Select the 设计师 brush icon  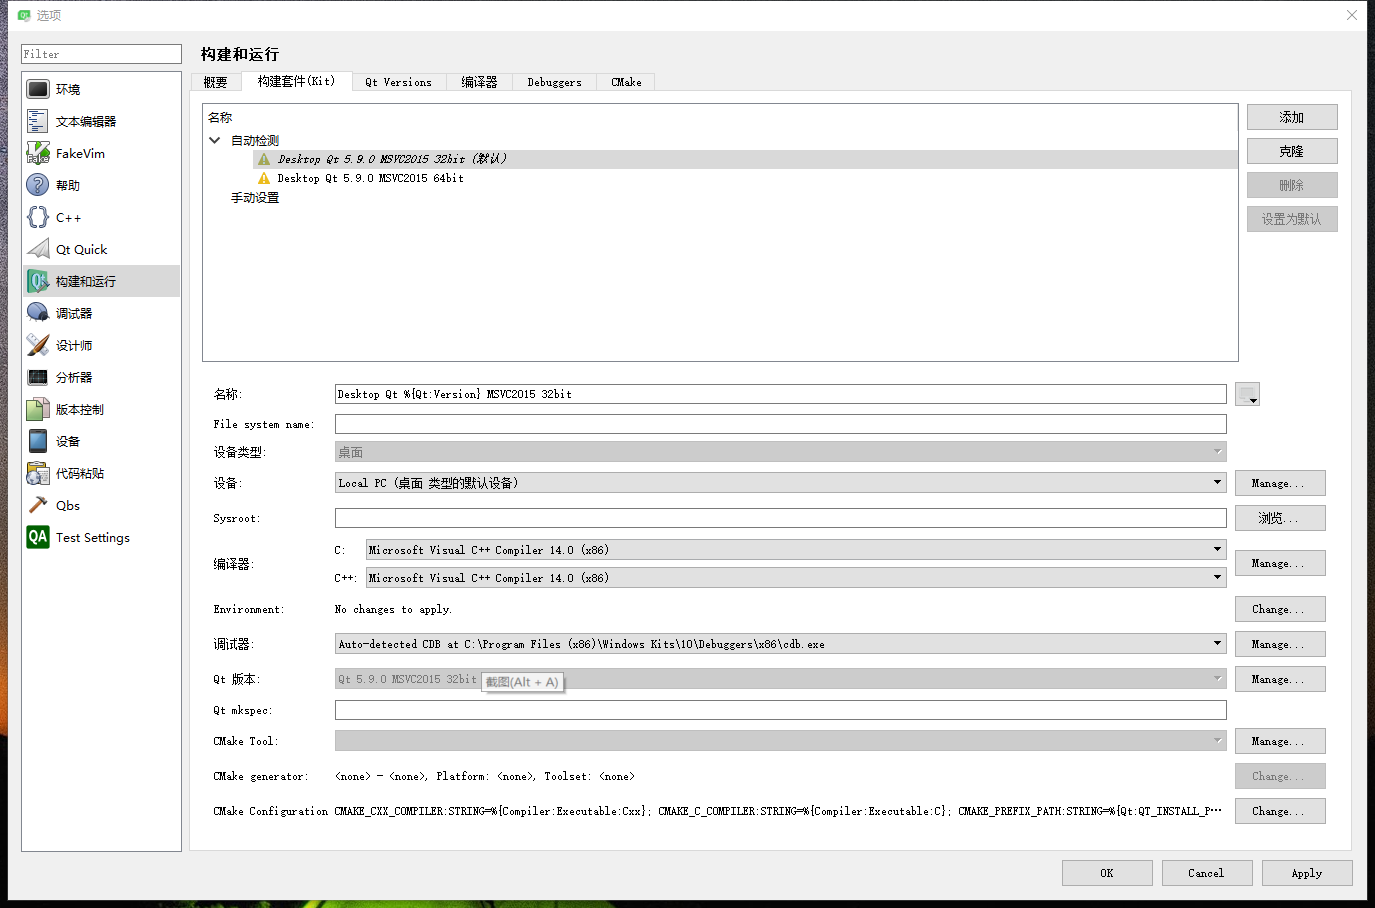tap(38, 345)
